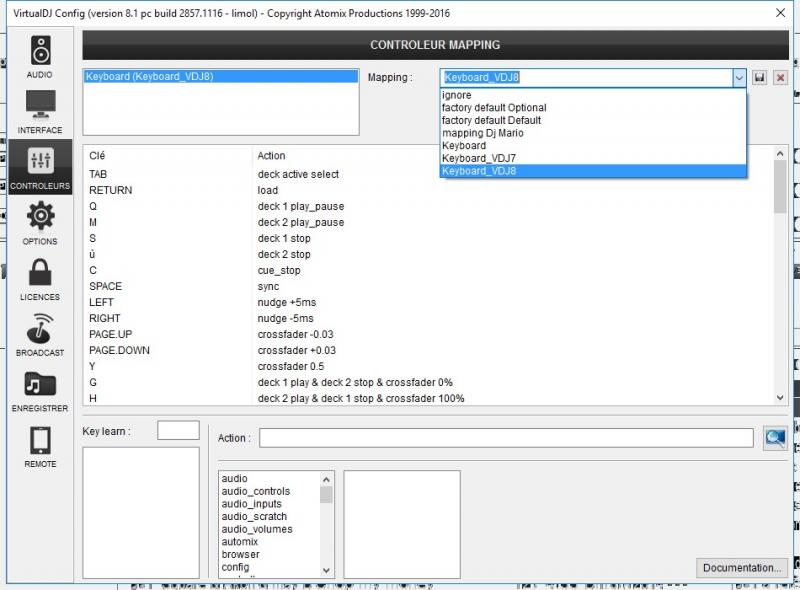Open the Options gear section
Image resolution: width=800 pixels, height=590 pixels.
coord(40,222)
